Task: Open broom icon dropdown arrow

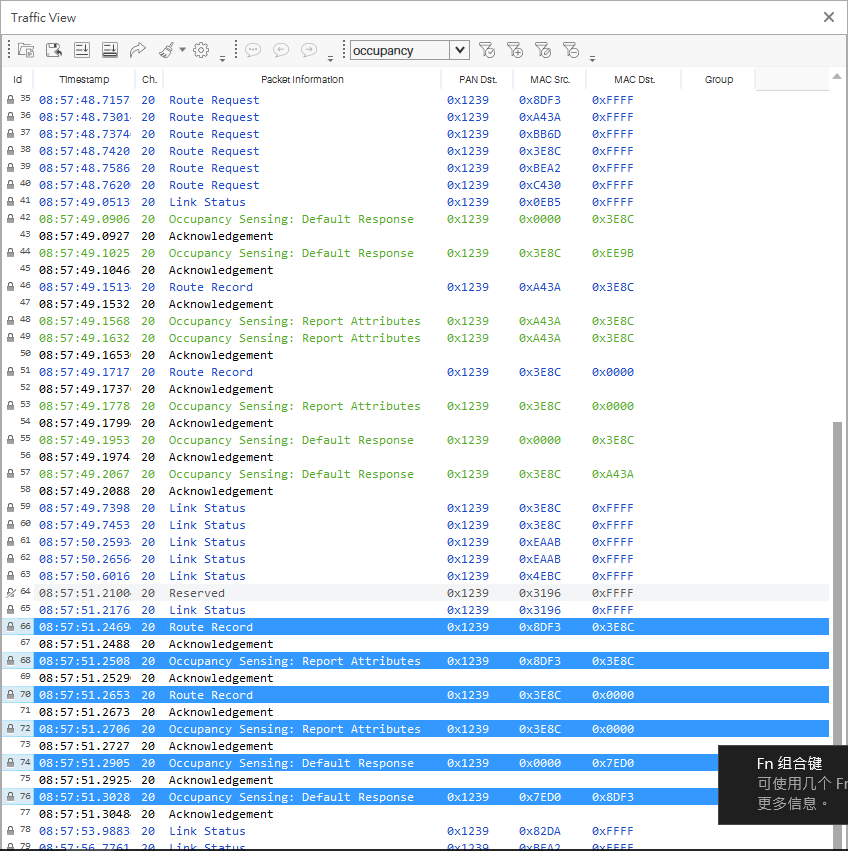Action: [182, 50]
